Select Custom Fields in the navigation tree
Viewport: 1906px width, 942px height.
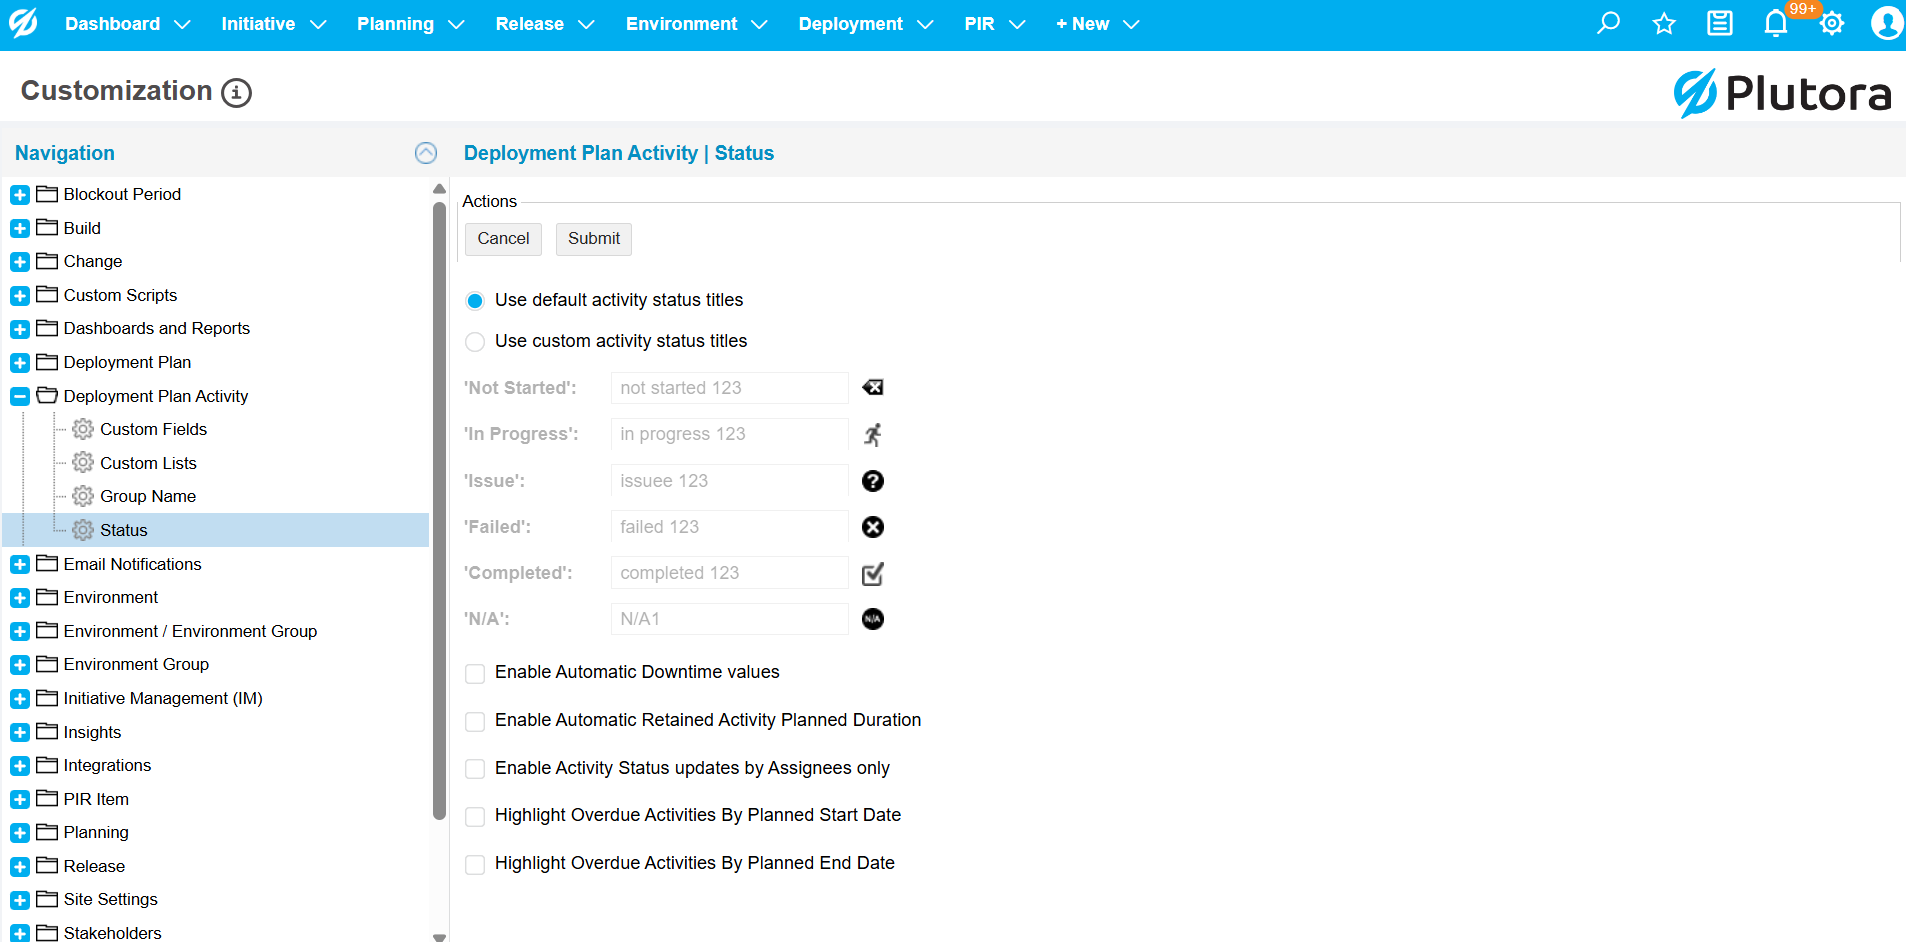(153, 429)
